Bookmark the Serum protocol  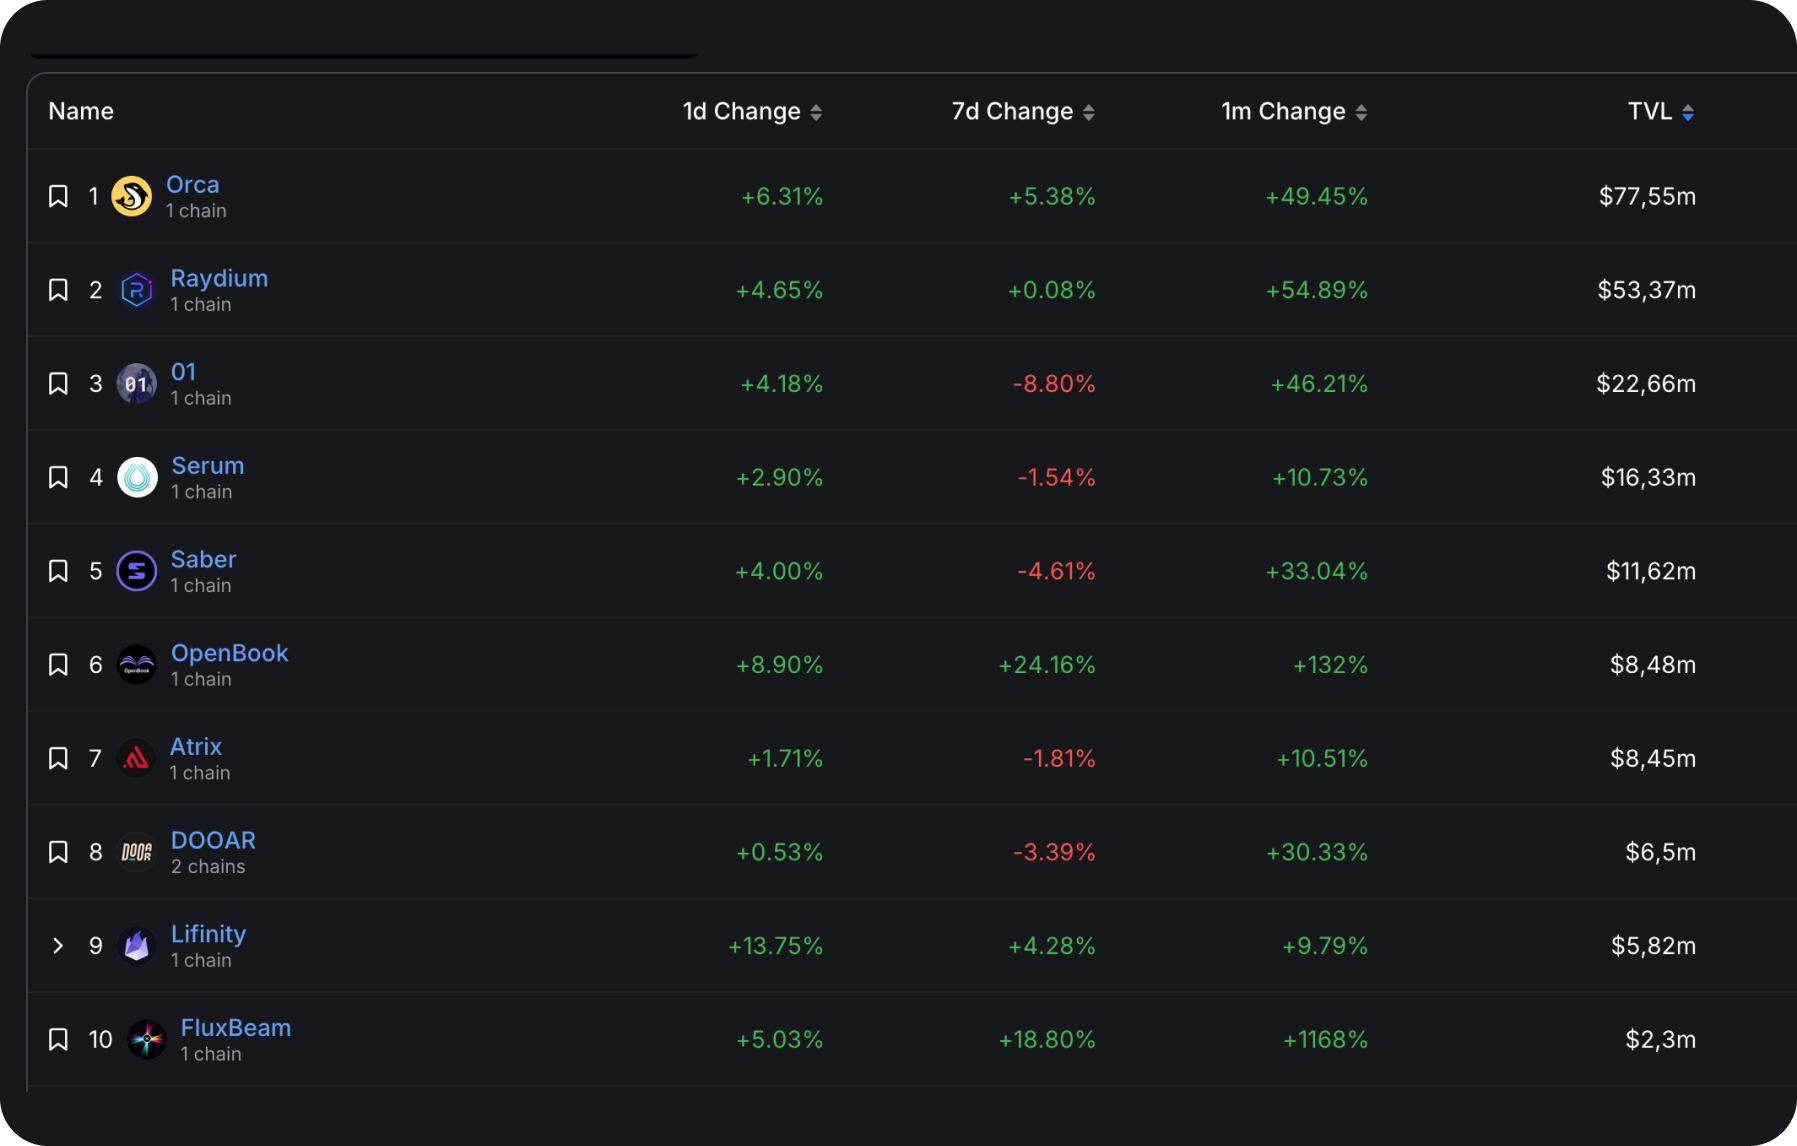click(x=58, y=478)
